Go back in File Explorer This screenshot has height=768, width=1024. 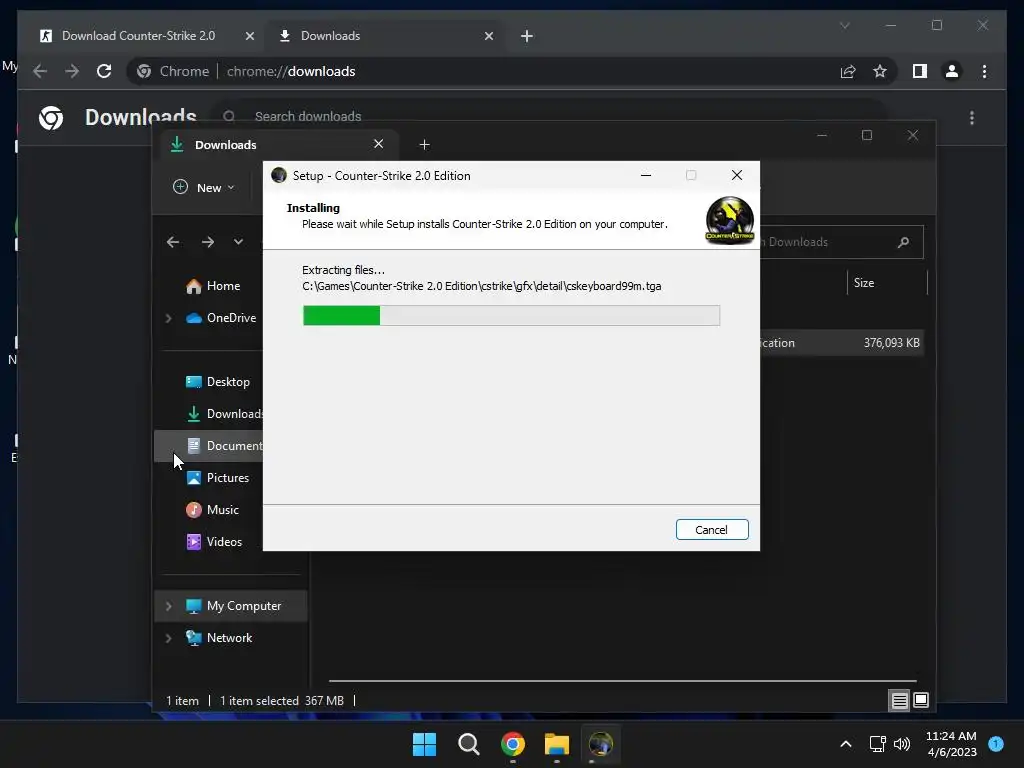click(x=172, y=242)
